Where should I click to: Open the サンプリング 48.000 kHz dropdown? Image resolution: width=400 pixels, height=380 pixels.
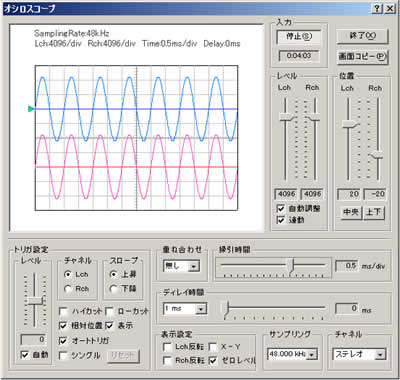click(x=292, y=354)
